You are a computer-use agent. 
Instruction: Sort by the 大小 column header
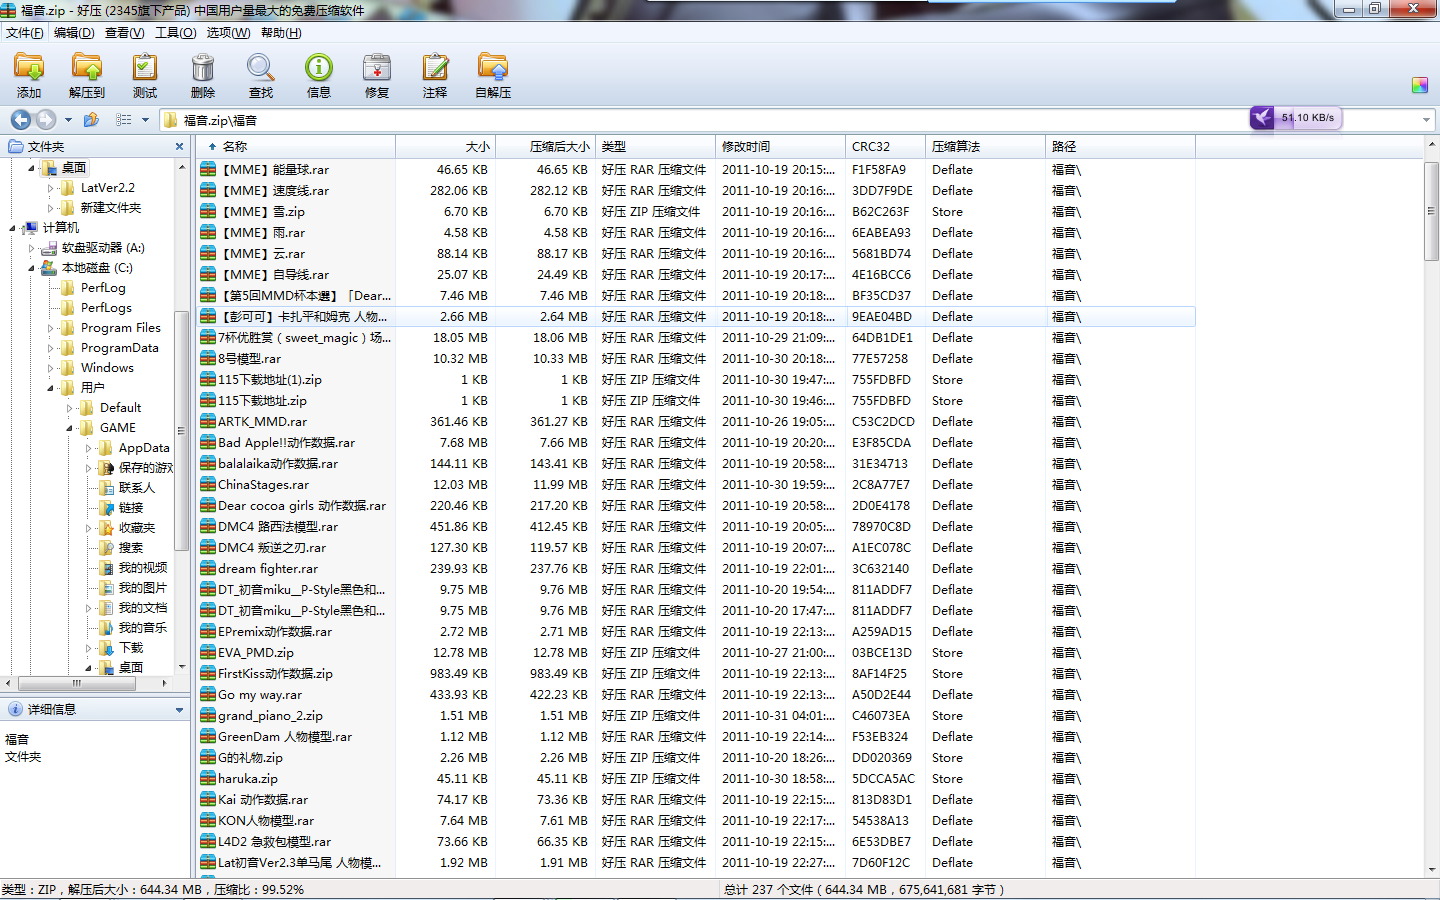pos(445,146)
